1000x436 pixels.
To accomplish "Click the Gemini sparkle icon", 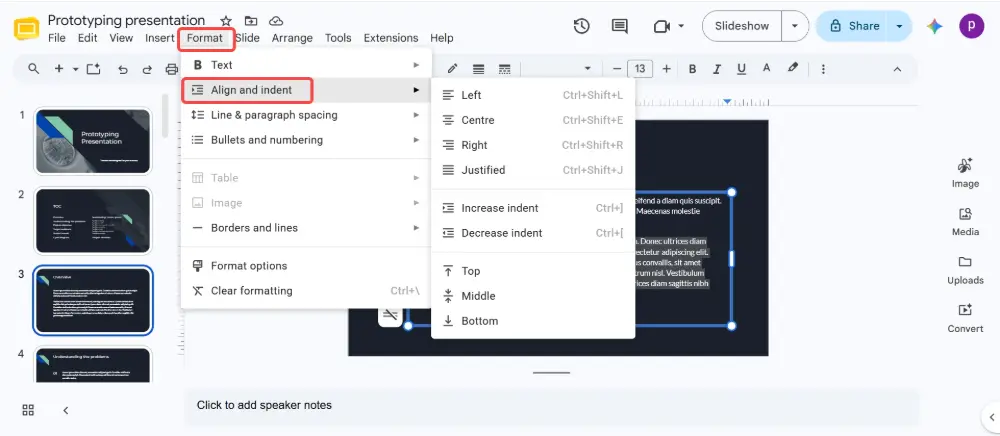I will [935, 26].
